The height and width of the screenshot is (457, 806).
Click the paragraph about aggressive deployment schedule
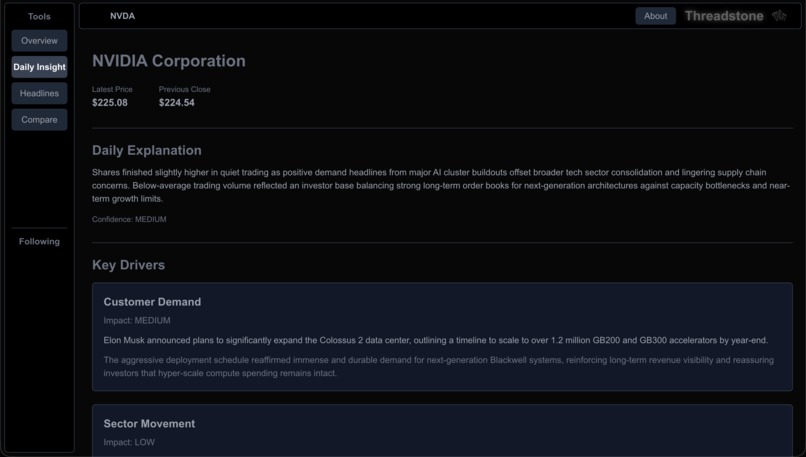point(438,367)
